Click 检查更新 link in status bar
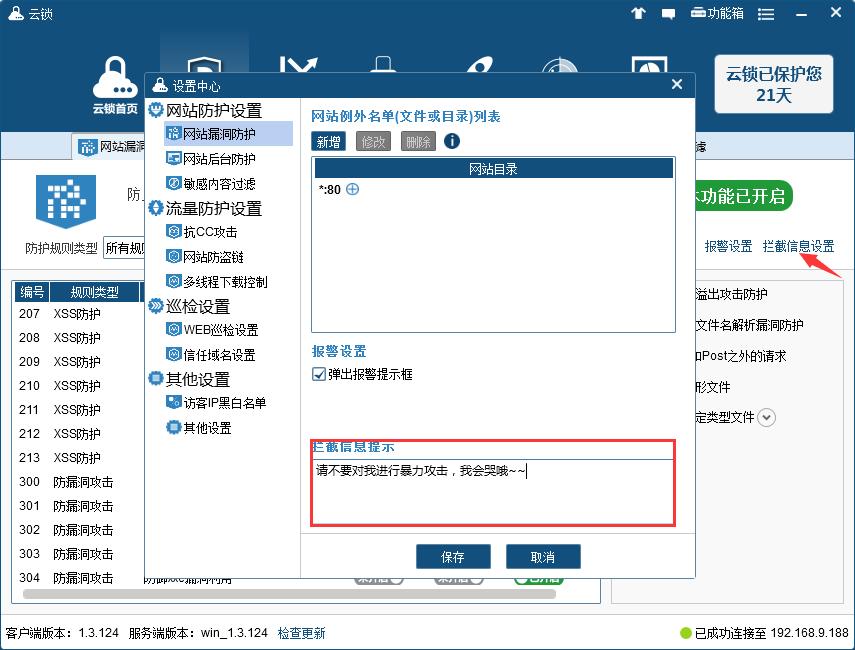 (302, 633)
